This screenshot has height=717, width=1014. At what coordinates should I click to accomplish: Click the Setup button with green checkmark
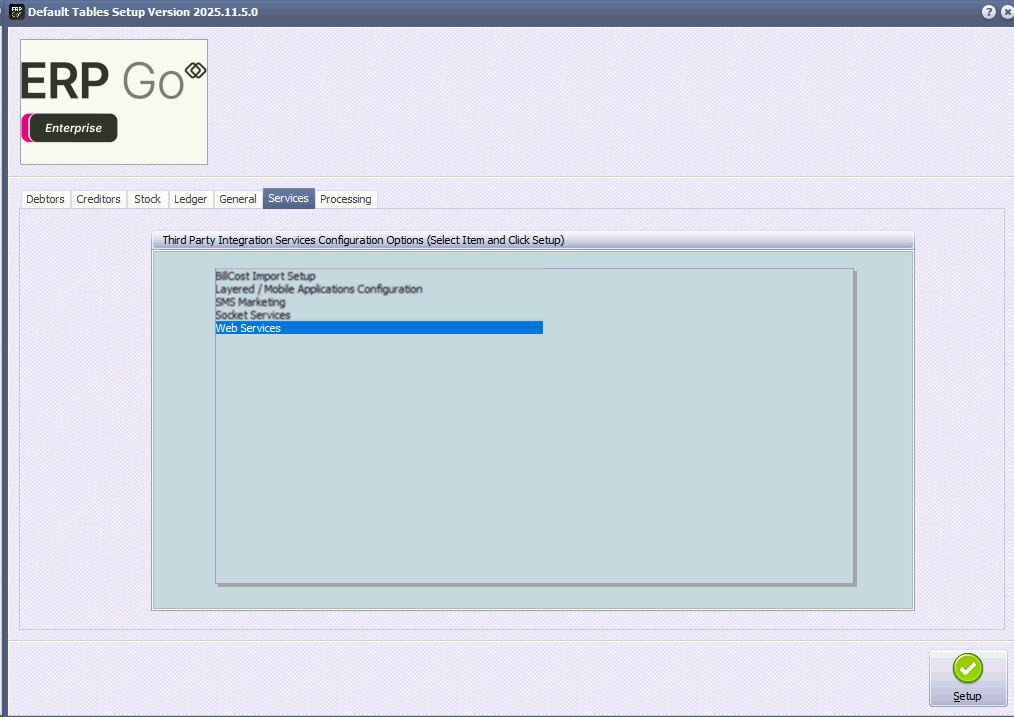coord(967,678)
